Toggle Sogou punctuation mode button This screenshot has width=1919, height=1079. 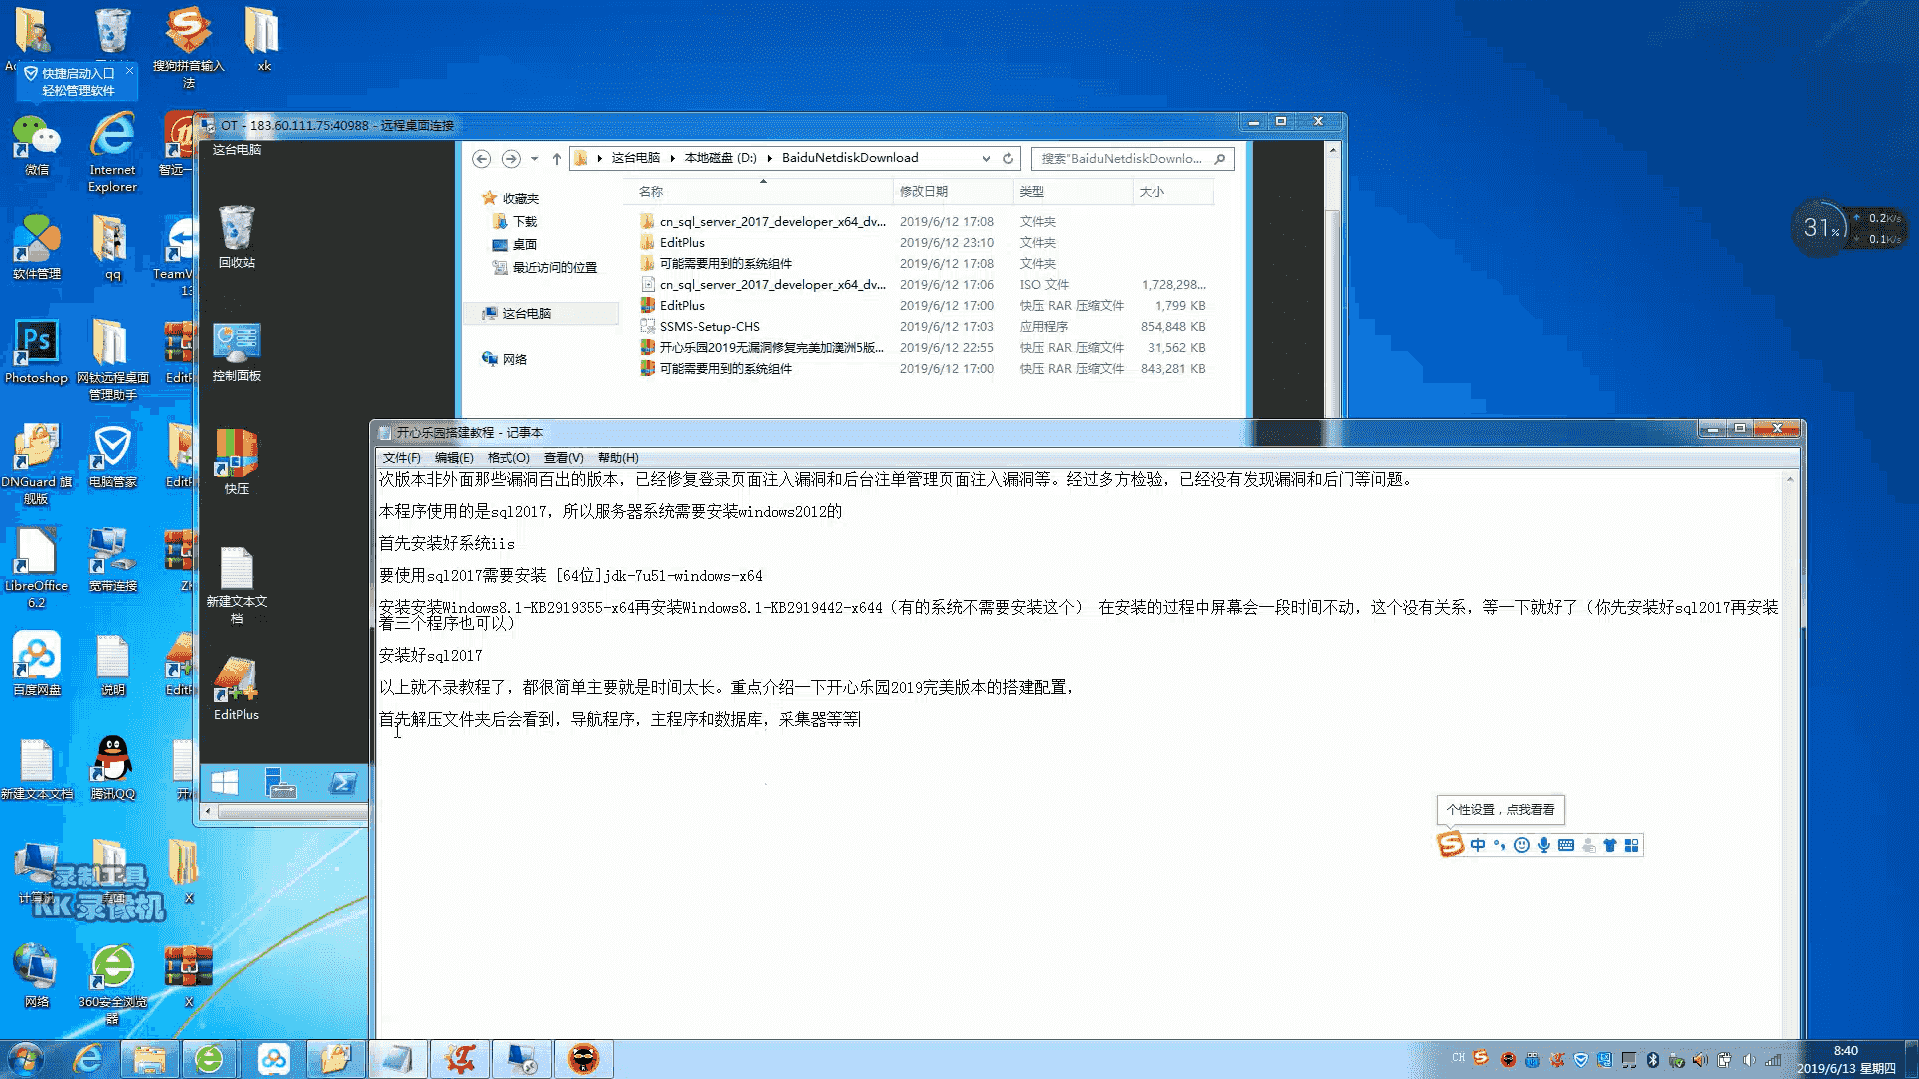(1499, 846)
